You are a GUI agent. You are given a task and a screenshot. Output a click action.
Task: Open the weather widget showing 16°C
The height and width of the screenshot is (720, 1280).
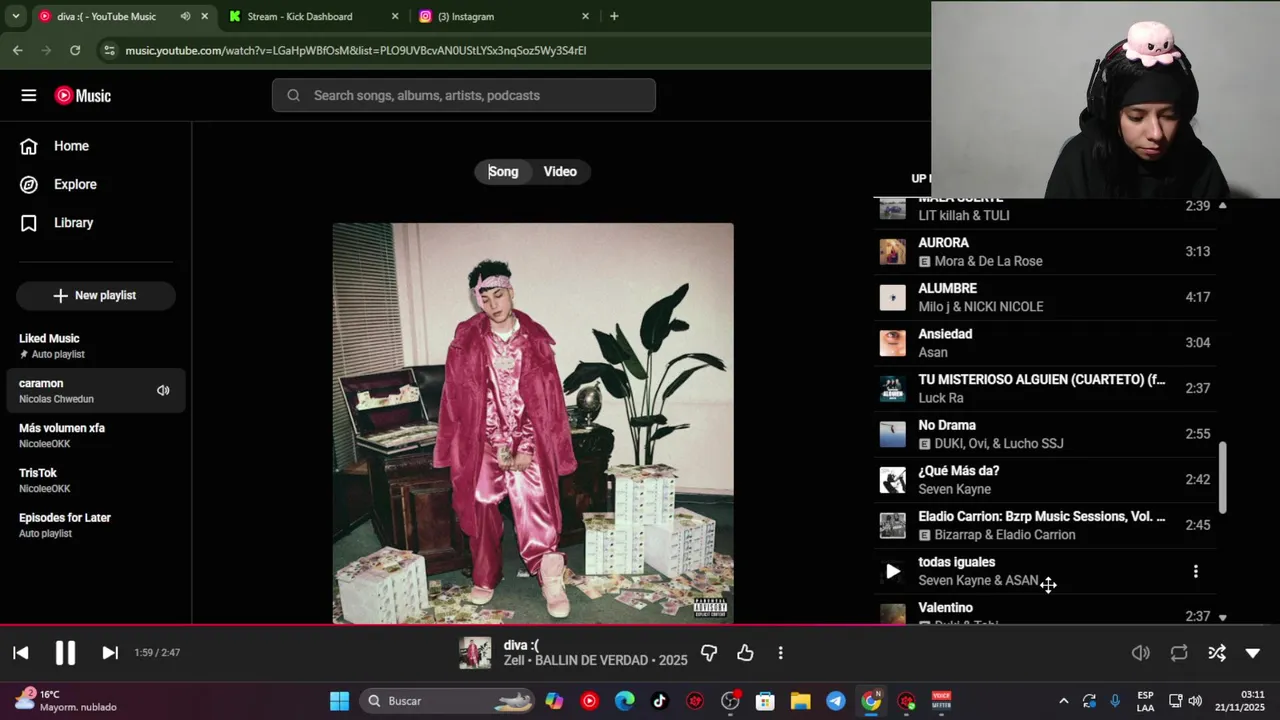pyautogui.click(x=66, y=701)
